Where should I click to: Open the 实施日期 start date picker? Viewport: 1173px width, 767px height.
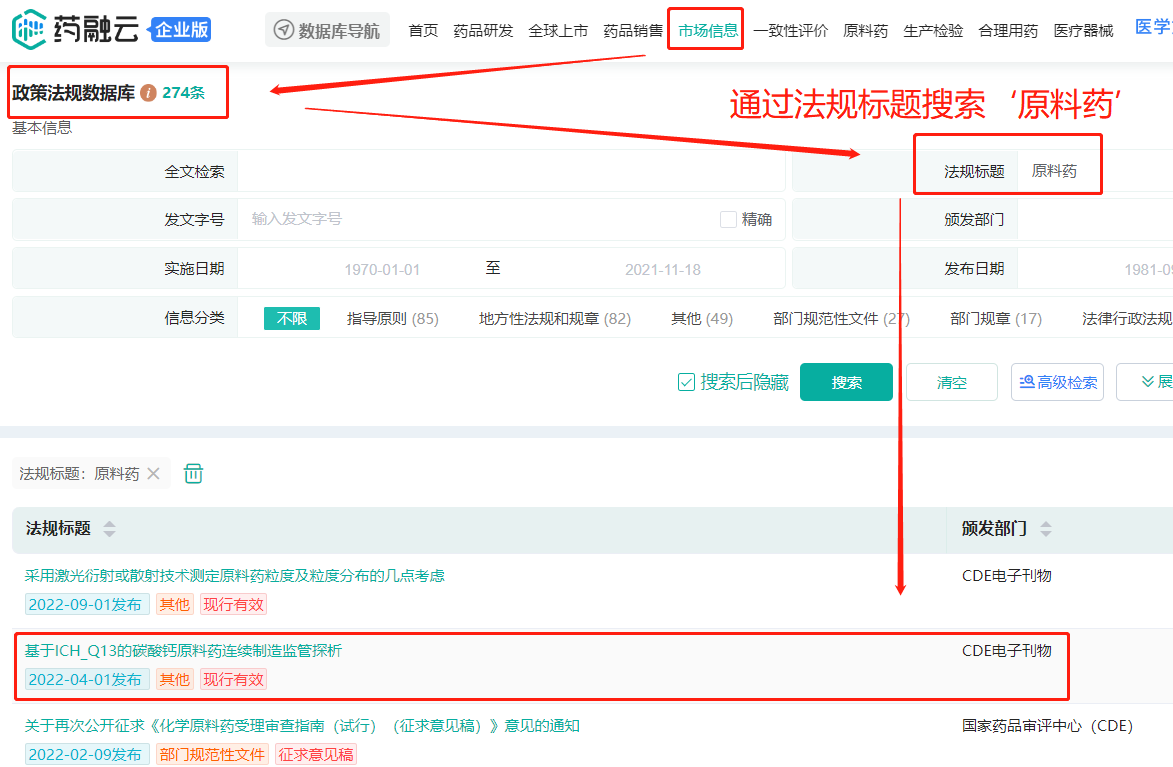(382, 269)
